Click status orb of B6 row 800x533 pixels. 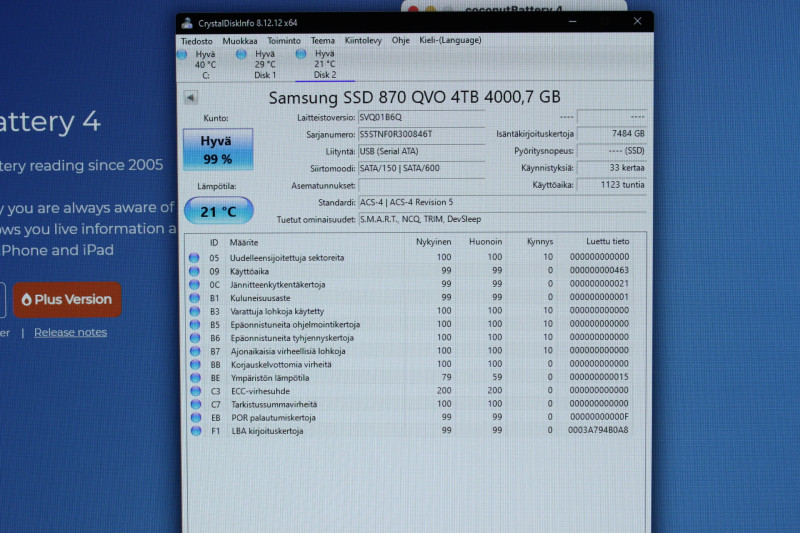tap(194, 337)
